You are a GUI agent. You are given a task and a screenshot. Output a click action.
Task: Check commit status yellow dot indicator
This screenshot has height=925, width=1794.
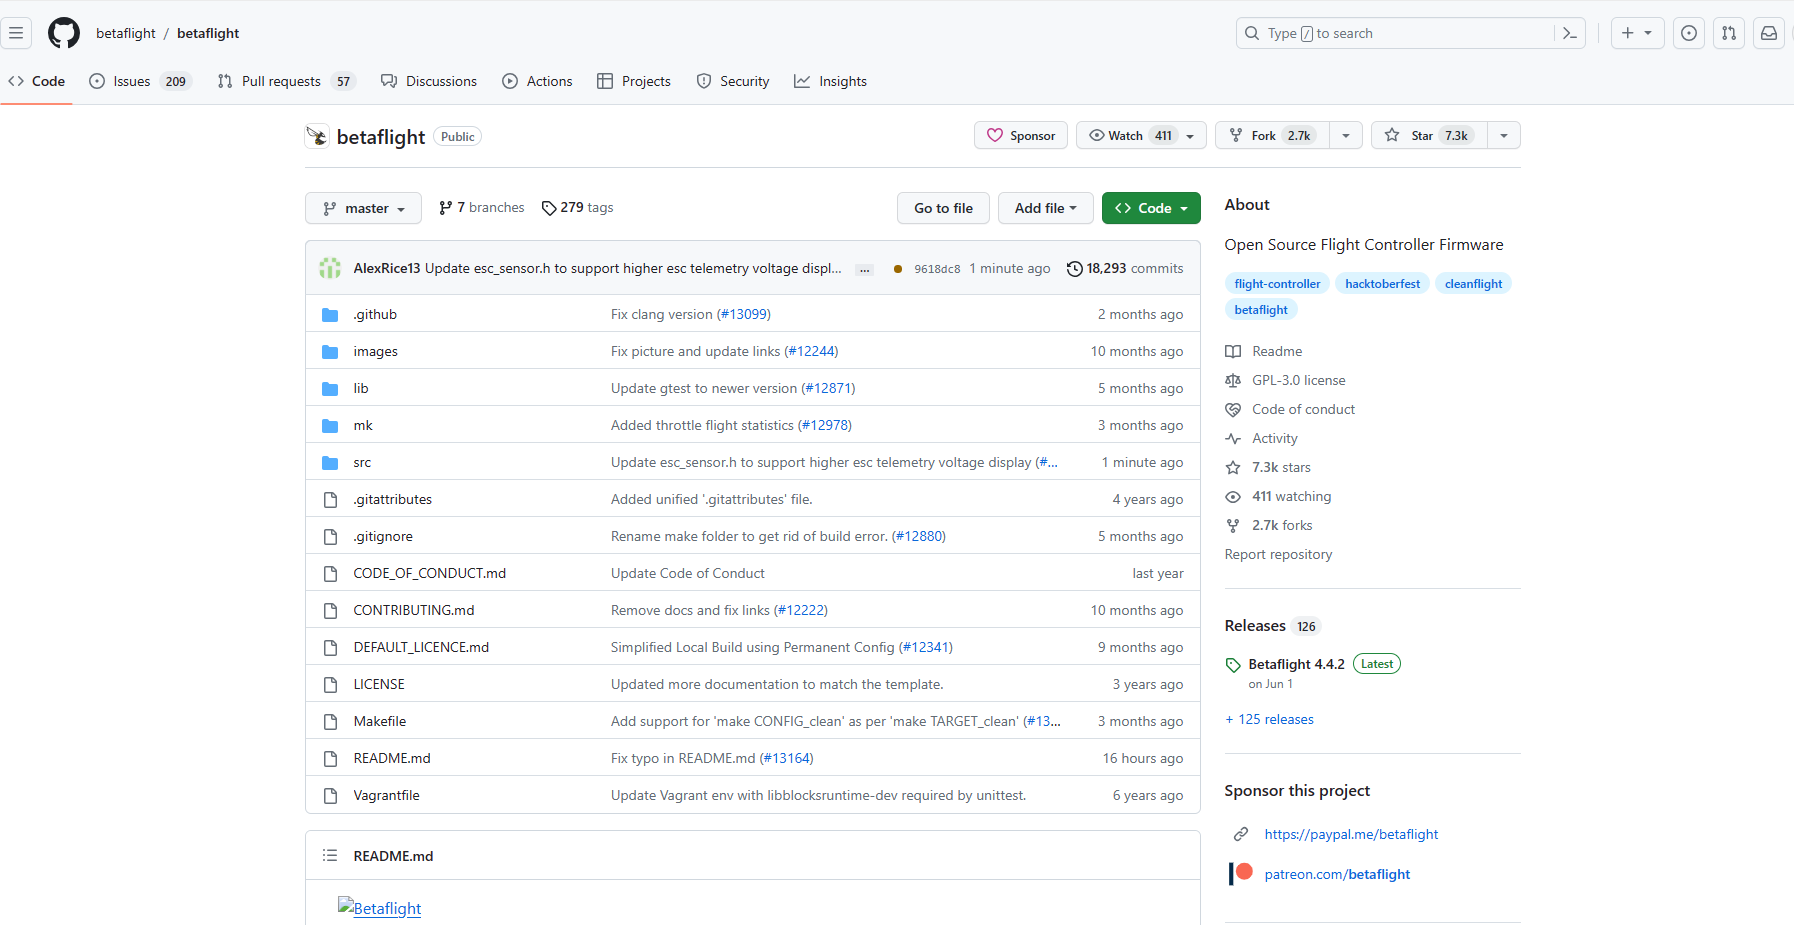[x=898, y=269]
